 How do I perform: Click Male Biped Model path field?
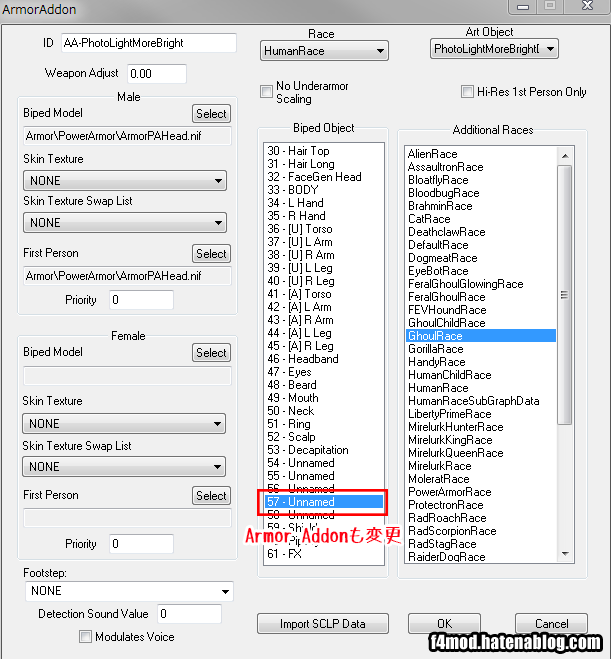pyautogui.click(x=127, y=136)
